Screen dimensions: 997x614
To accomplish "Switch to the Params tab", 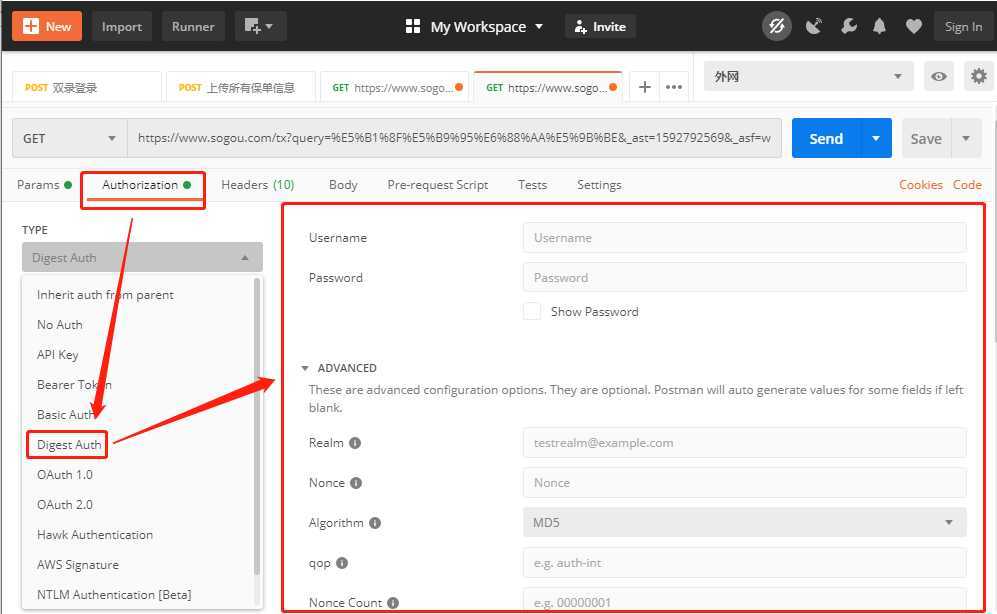I will point(44,185).
